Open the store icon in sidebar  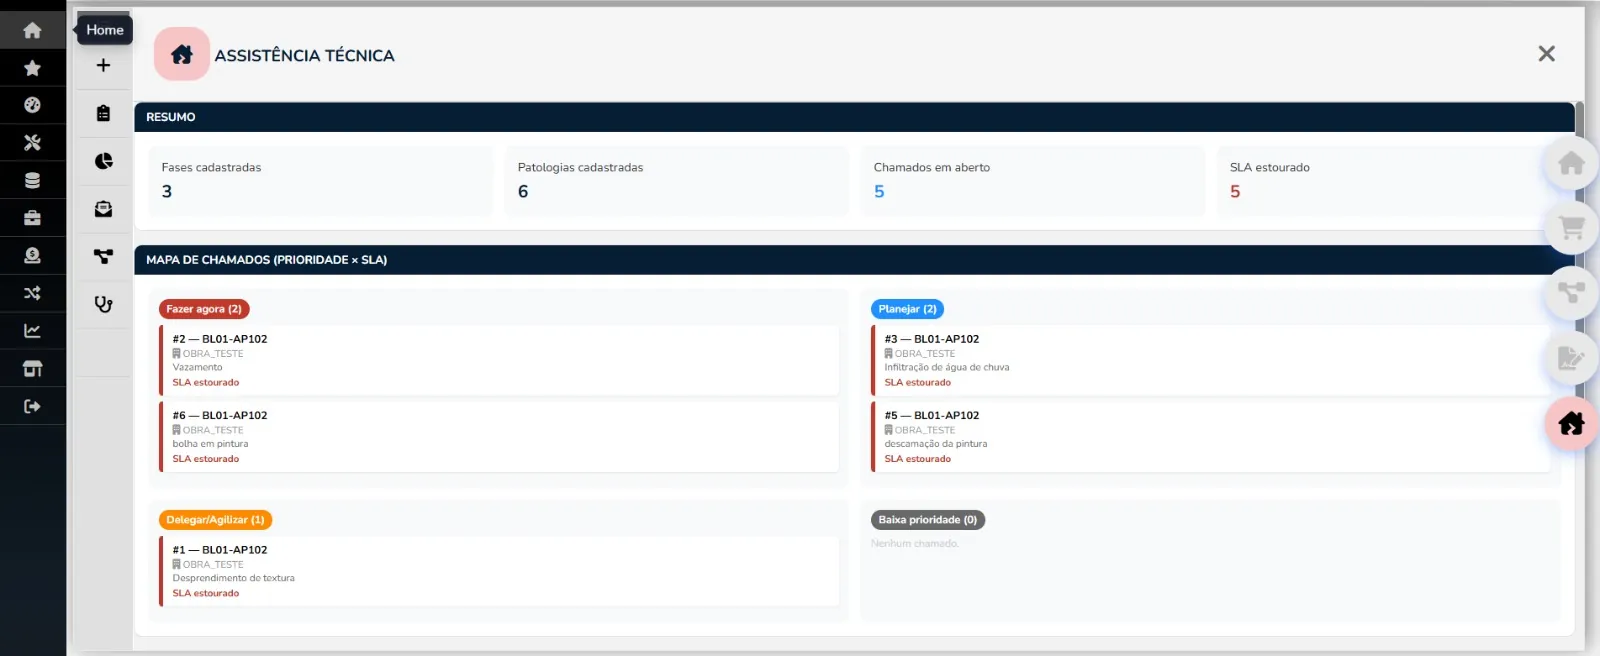tap(32, 369)
